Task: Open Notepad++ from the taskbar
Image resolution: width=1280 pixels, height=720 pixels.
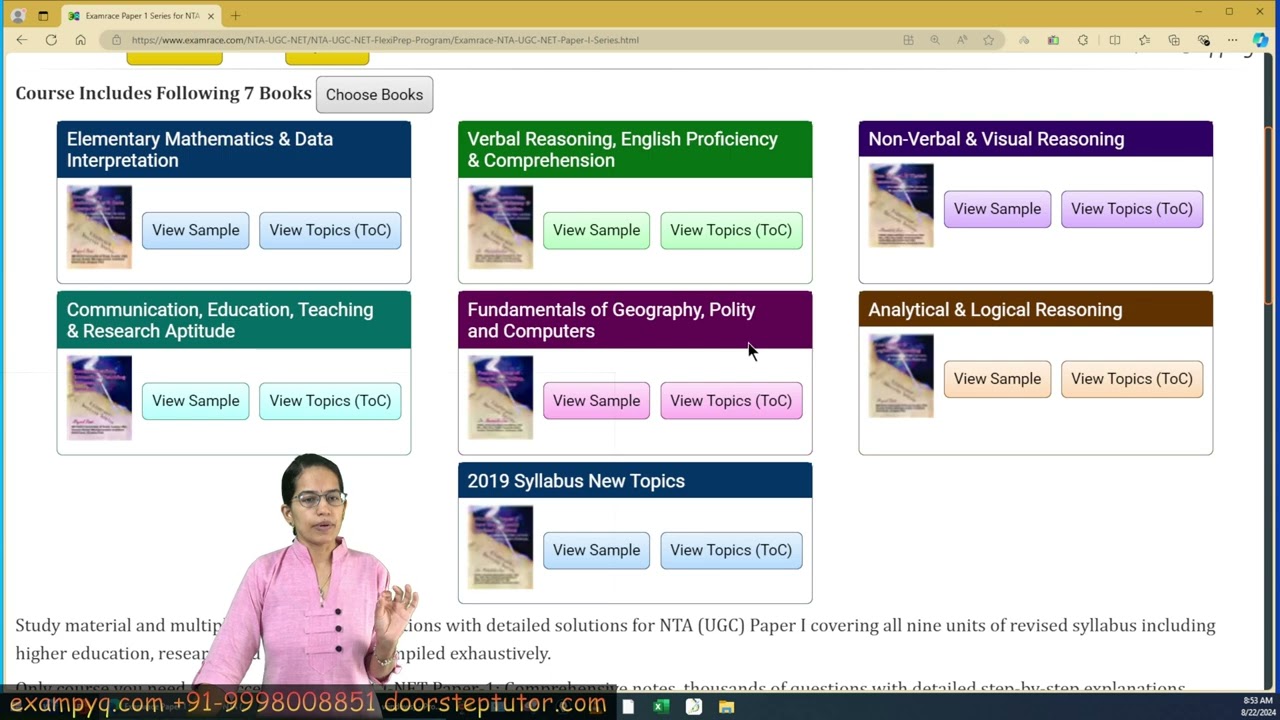Action: click(x=694, y=707)
